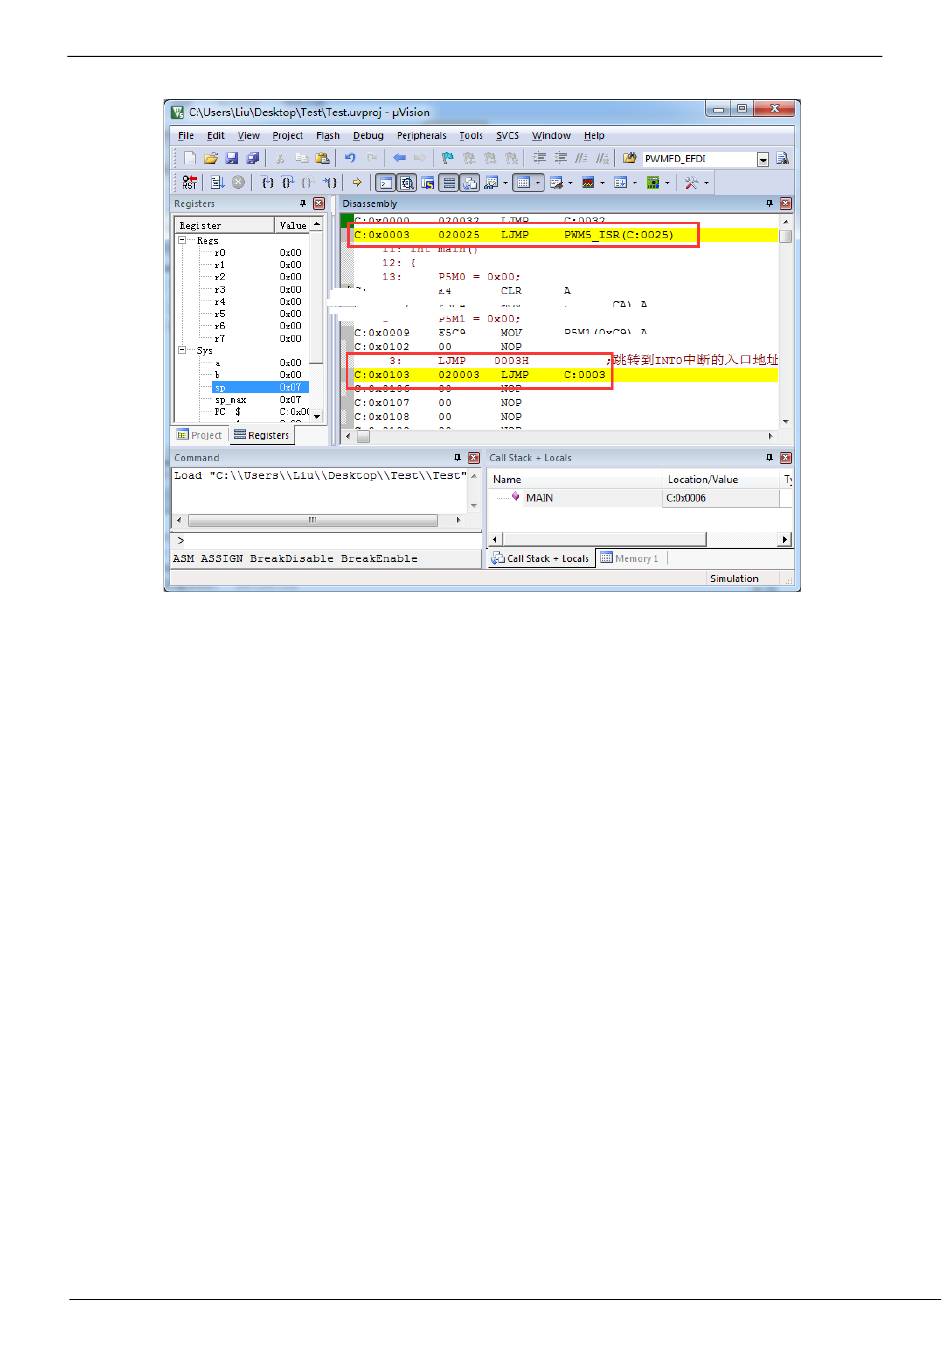Toggle the Call Stack window toolbar button
This screenshot has height=1359, width=950.
(x=469, y=182)
